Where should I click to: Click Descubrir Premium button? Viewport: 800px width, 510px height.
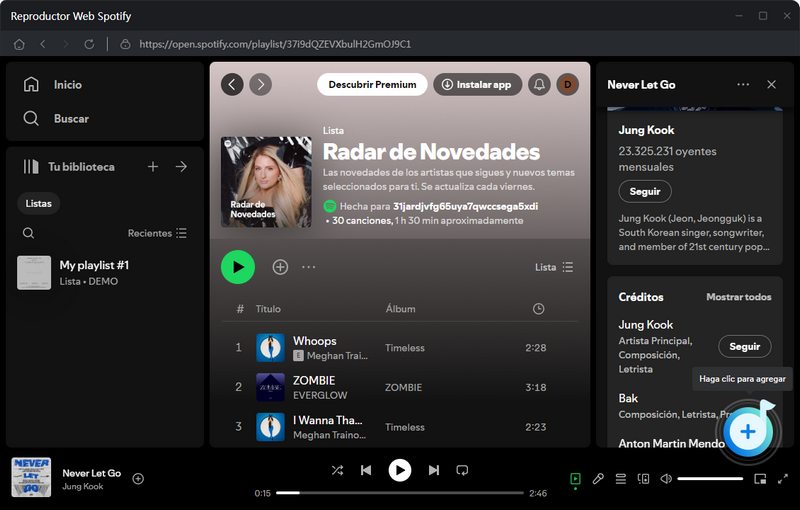click(372, 84)
